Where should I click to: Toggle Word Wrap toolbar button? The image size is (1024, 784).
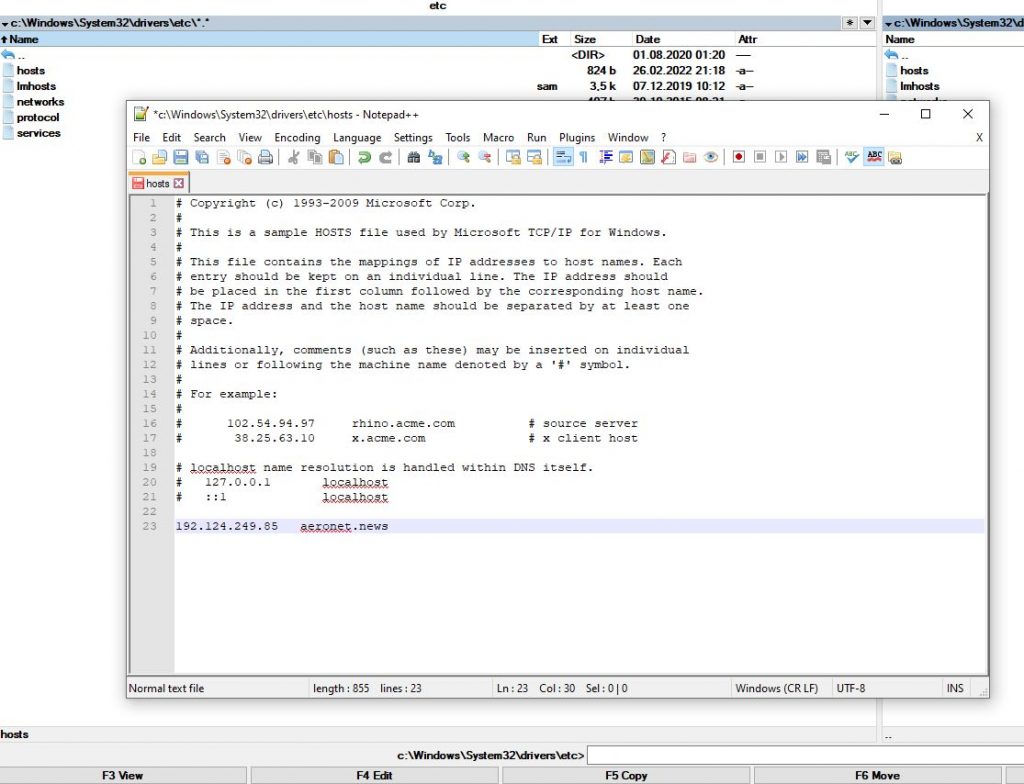click(x=562, y=157)
